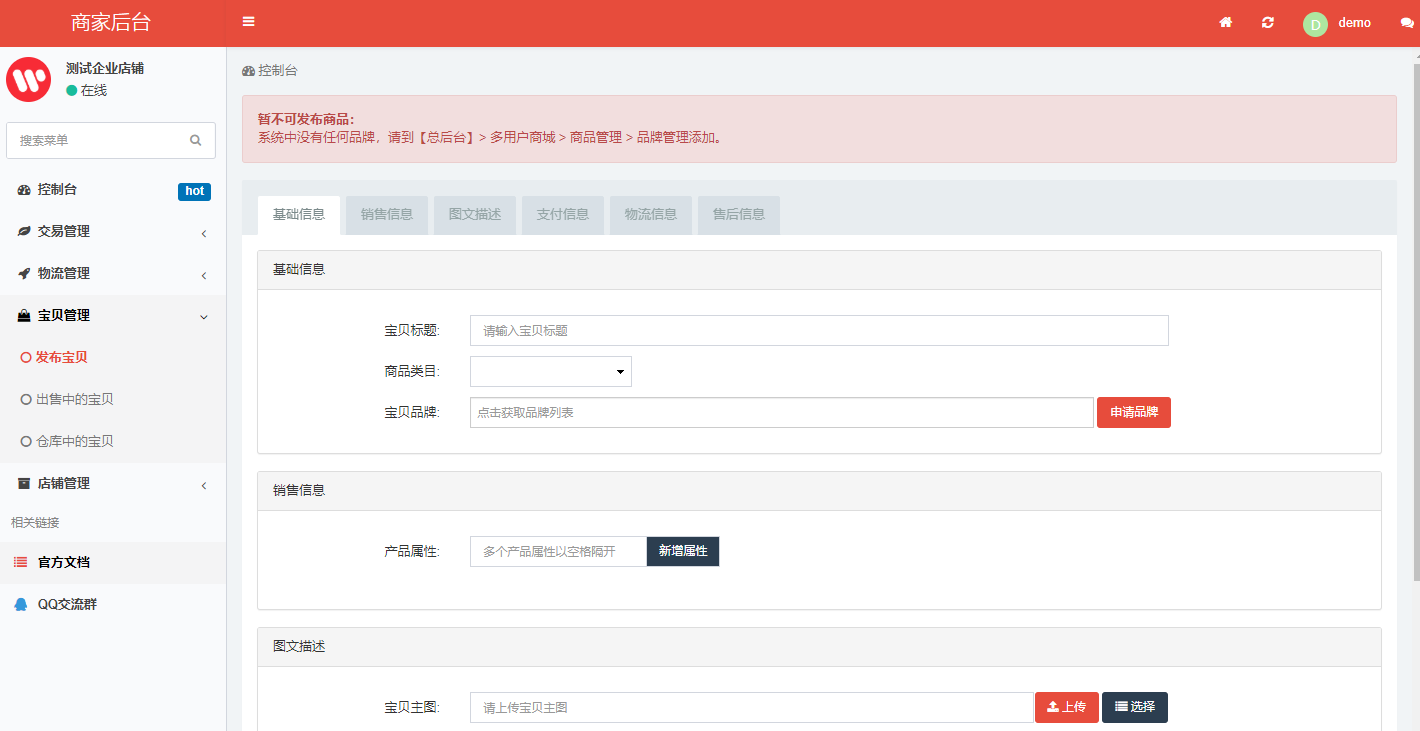Click the 暂不可发布商品 alert heading
The width and height of the screenshot is (1420, 731).
tap(306, 119)
